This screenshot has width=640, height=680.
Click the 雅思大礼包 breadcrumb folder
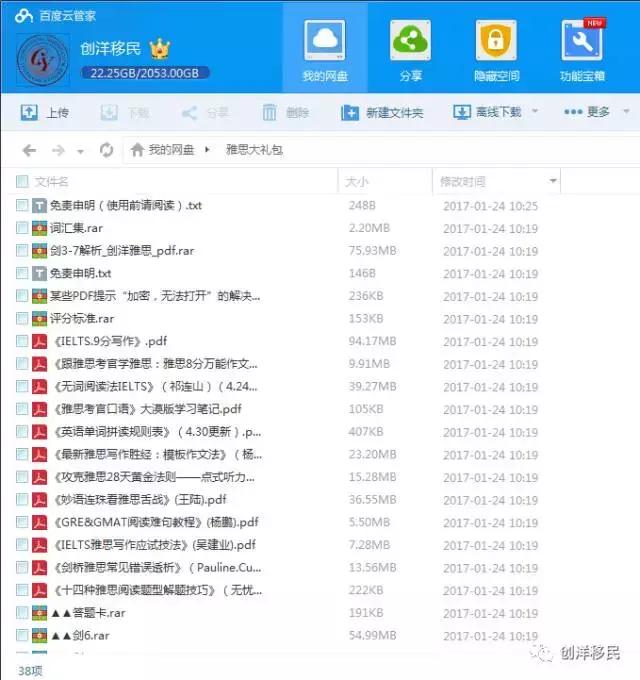point(254,150)
